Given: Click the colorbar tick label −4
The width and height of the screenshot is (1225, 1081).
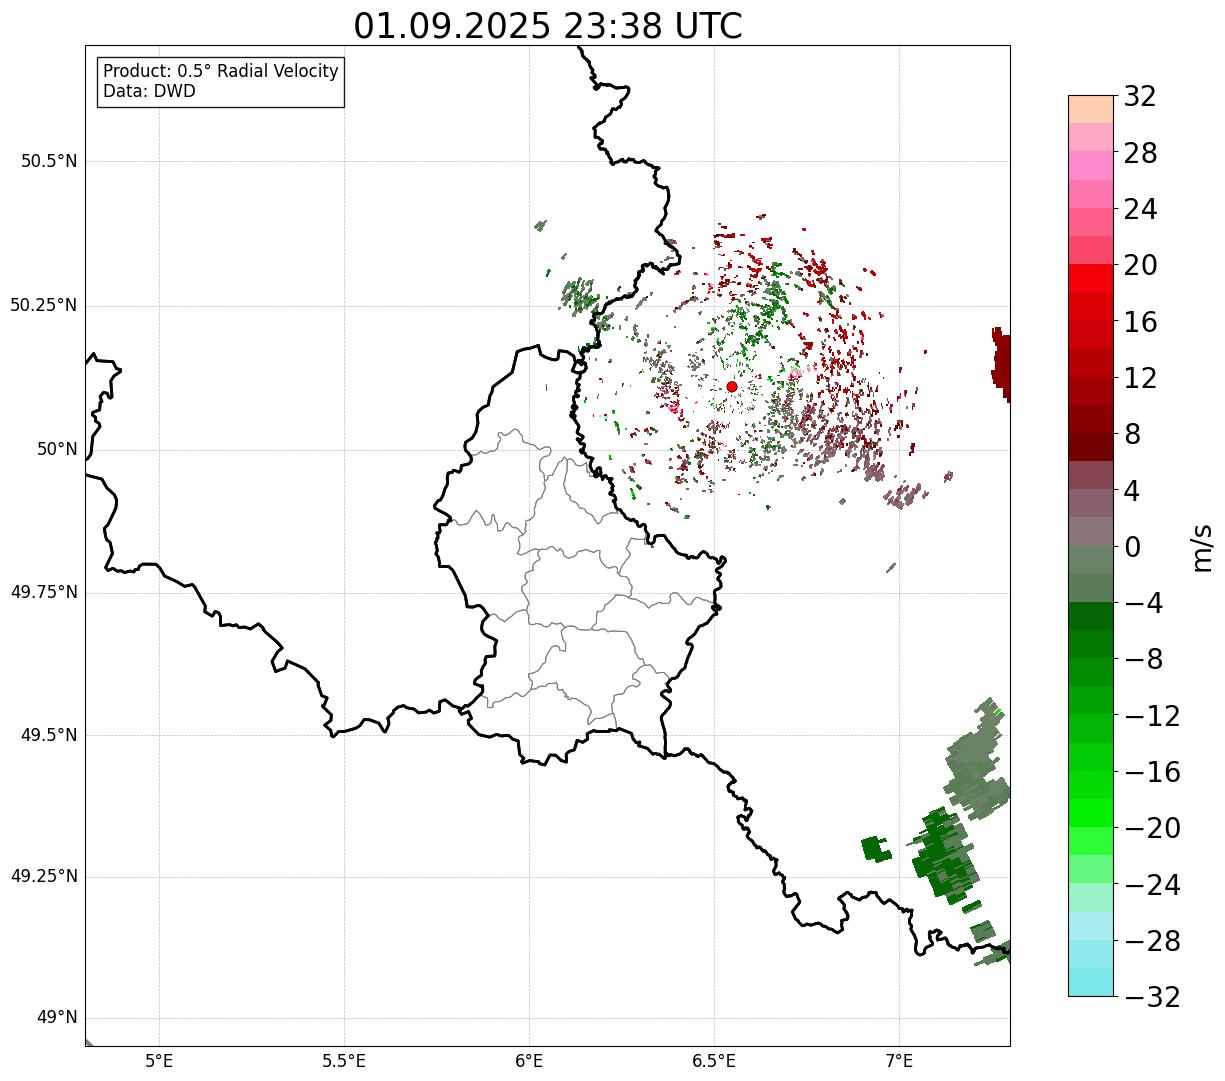Looking at the screenshot, I should [1143, 603].
